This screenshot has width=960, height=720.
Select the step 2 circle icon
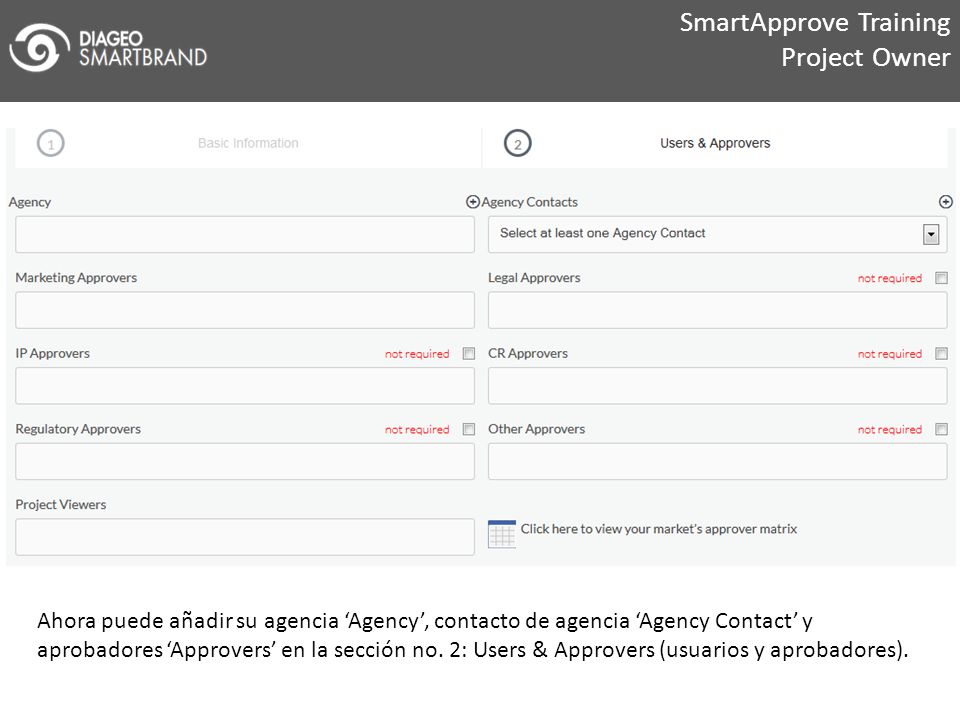[x=517, y=144]
